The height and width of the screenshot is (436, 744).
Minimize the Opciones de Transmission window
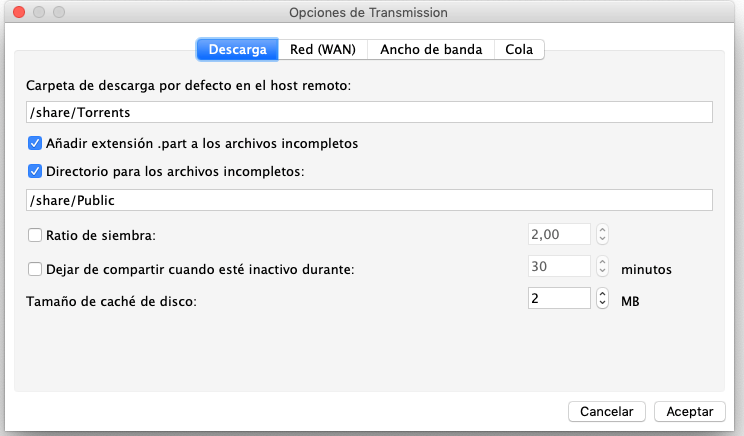[38, 13]
